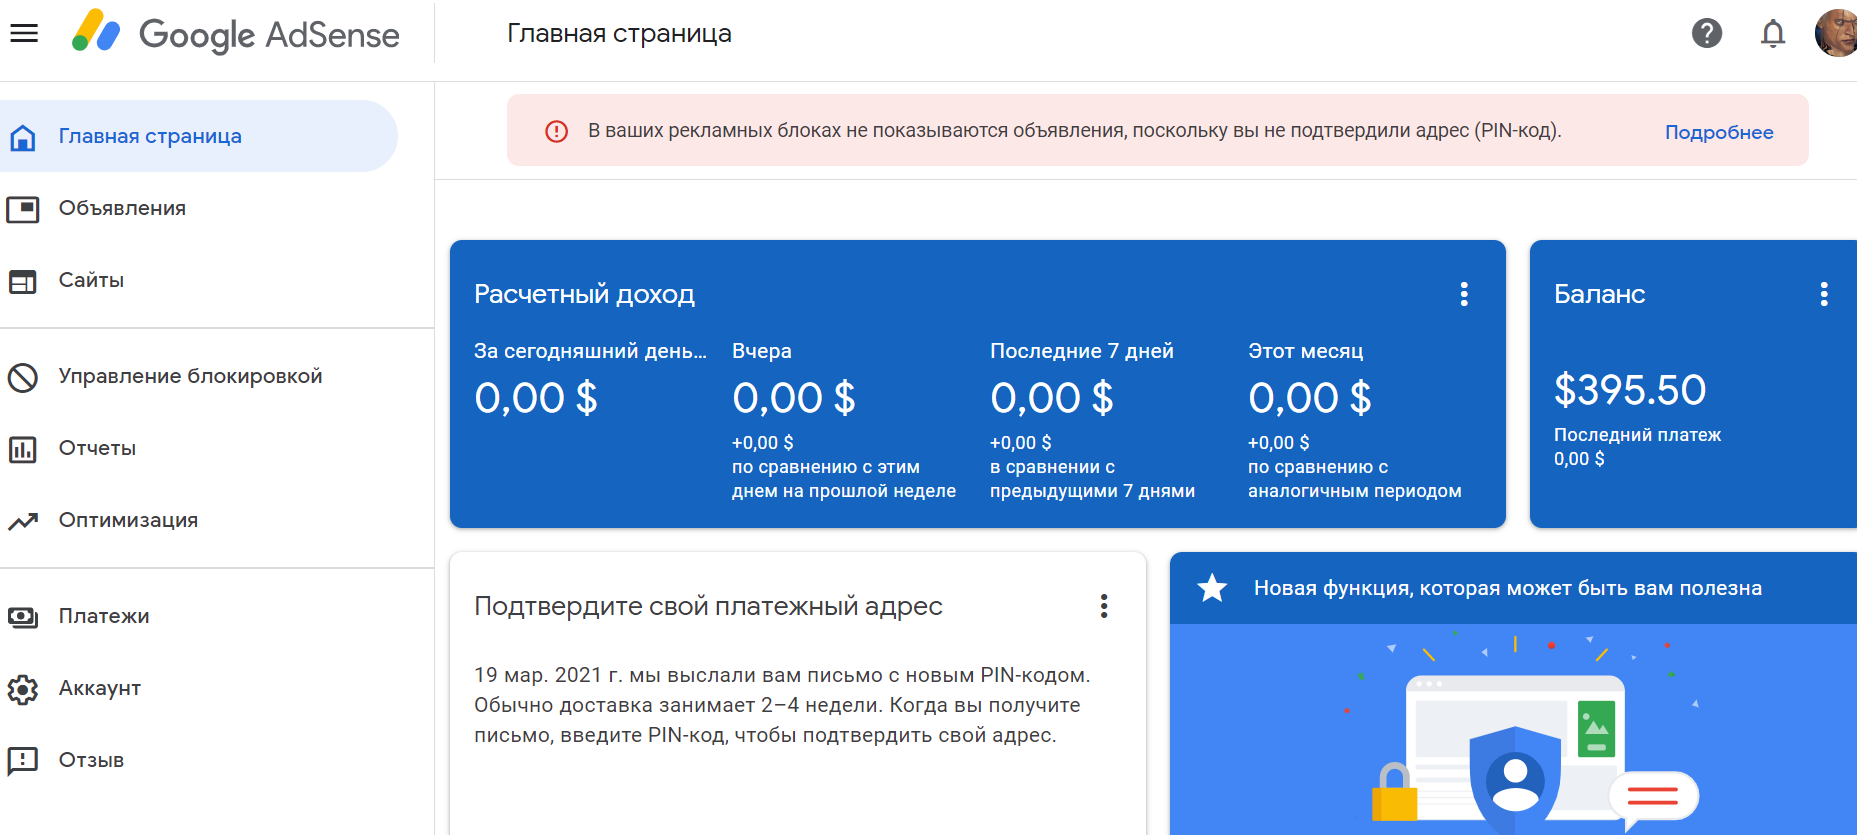The image size is (1857, 835).
Task: Click the feedback icon beside Отзыв
Action: (23, 761)
